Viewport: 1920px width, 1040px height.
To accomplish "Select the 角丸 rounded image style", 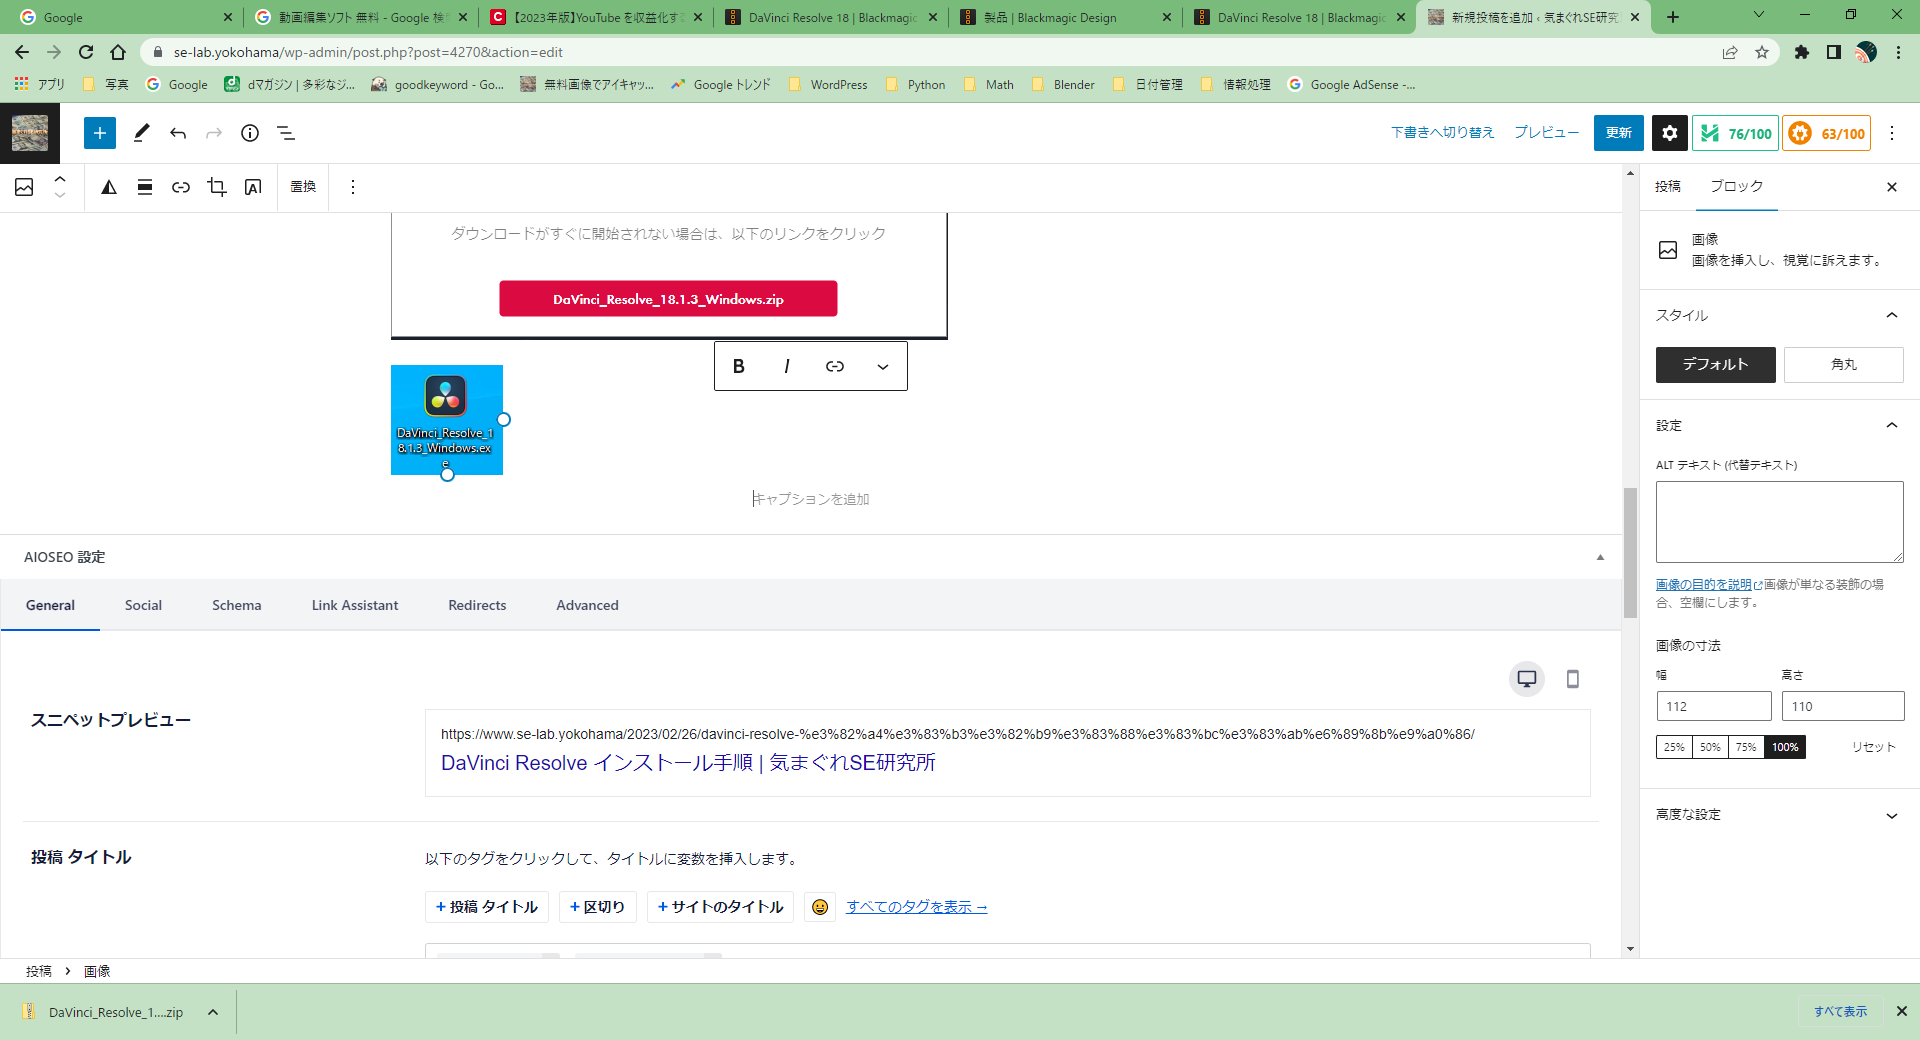I will coord(1844,365).
